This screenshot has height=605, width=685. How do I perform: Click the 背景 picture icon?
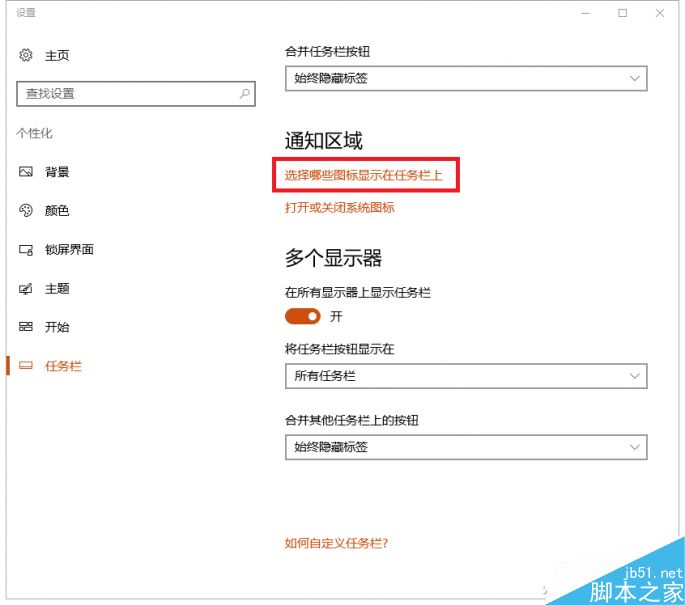point(26,172)
